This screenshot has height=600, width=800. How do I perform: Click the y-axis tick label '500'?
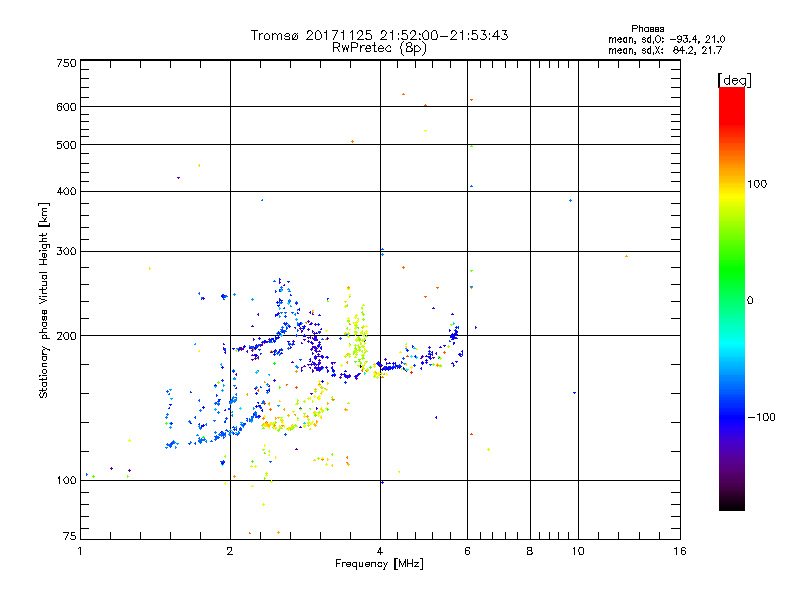(67, 145)
